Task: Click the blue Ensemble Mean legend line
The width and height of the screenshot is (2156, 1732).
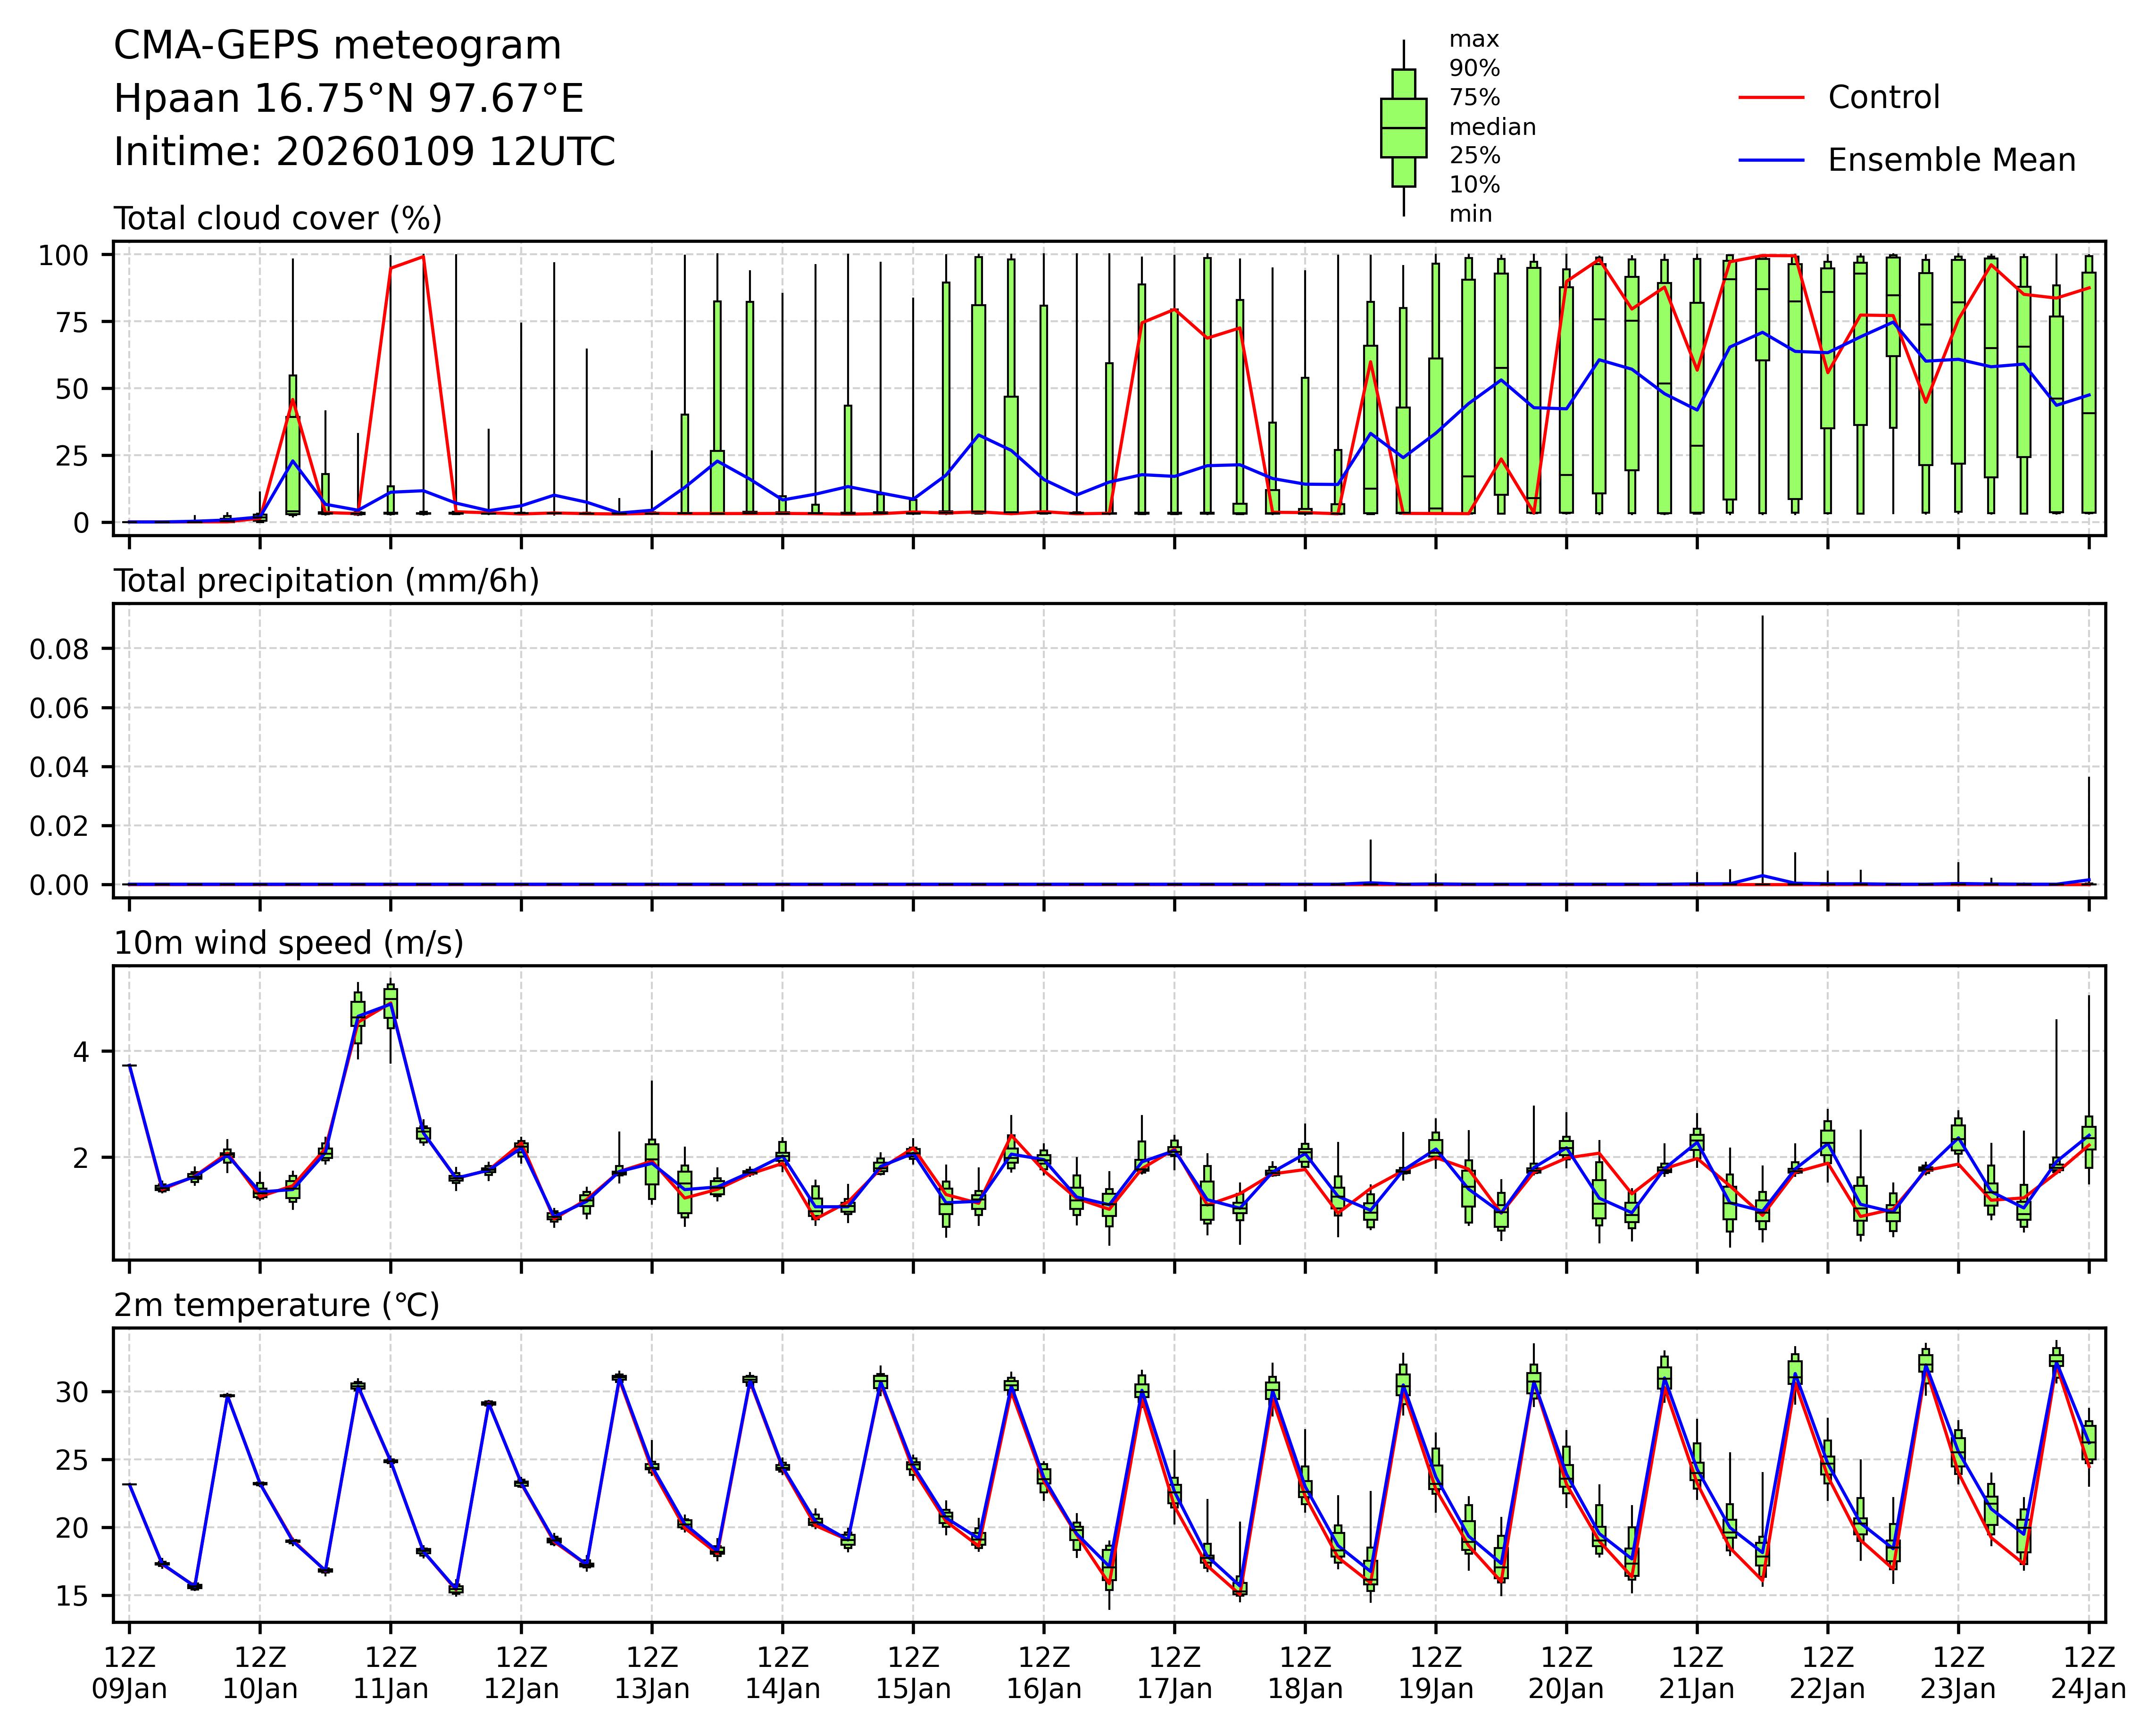Action: pos(1771,160)
